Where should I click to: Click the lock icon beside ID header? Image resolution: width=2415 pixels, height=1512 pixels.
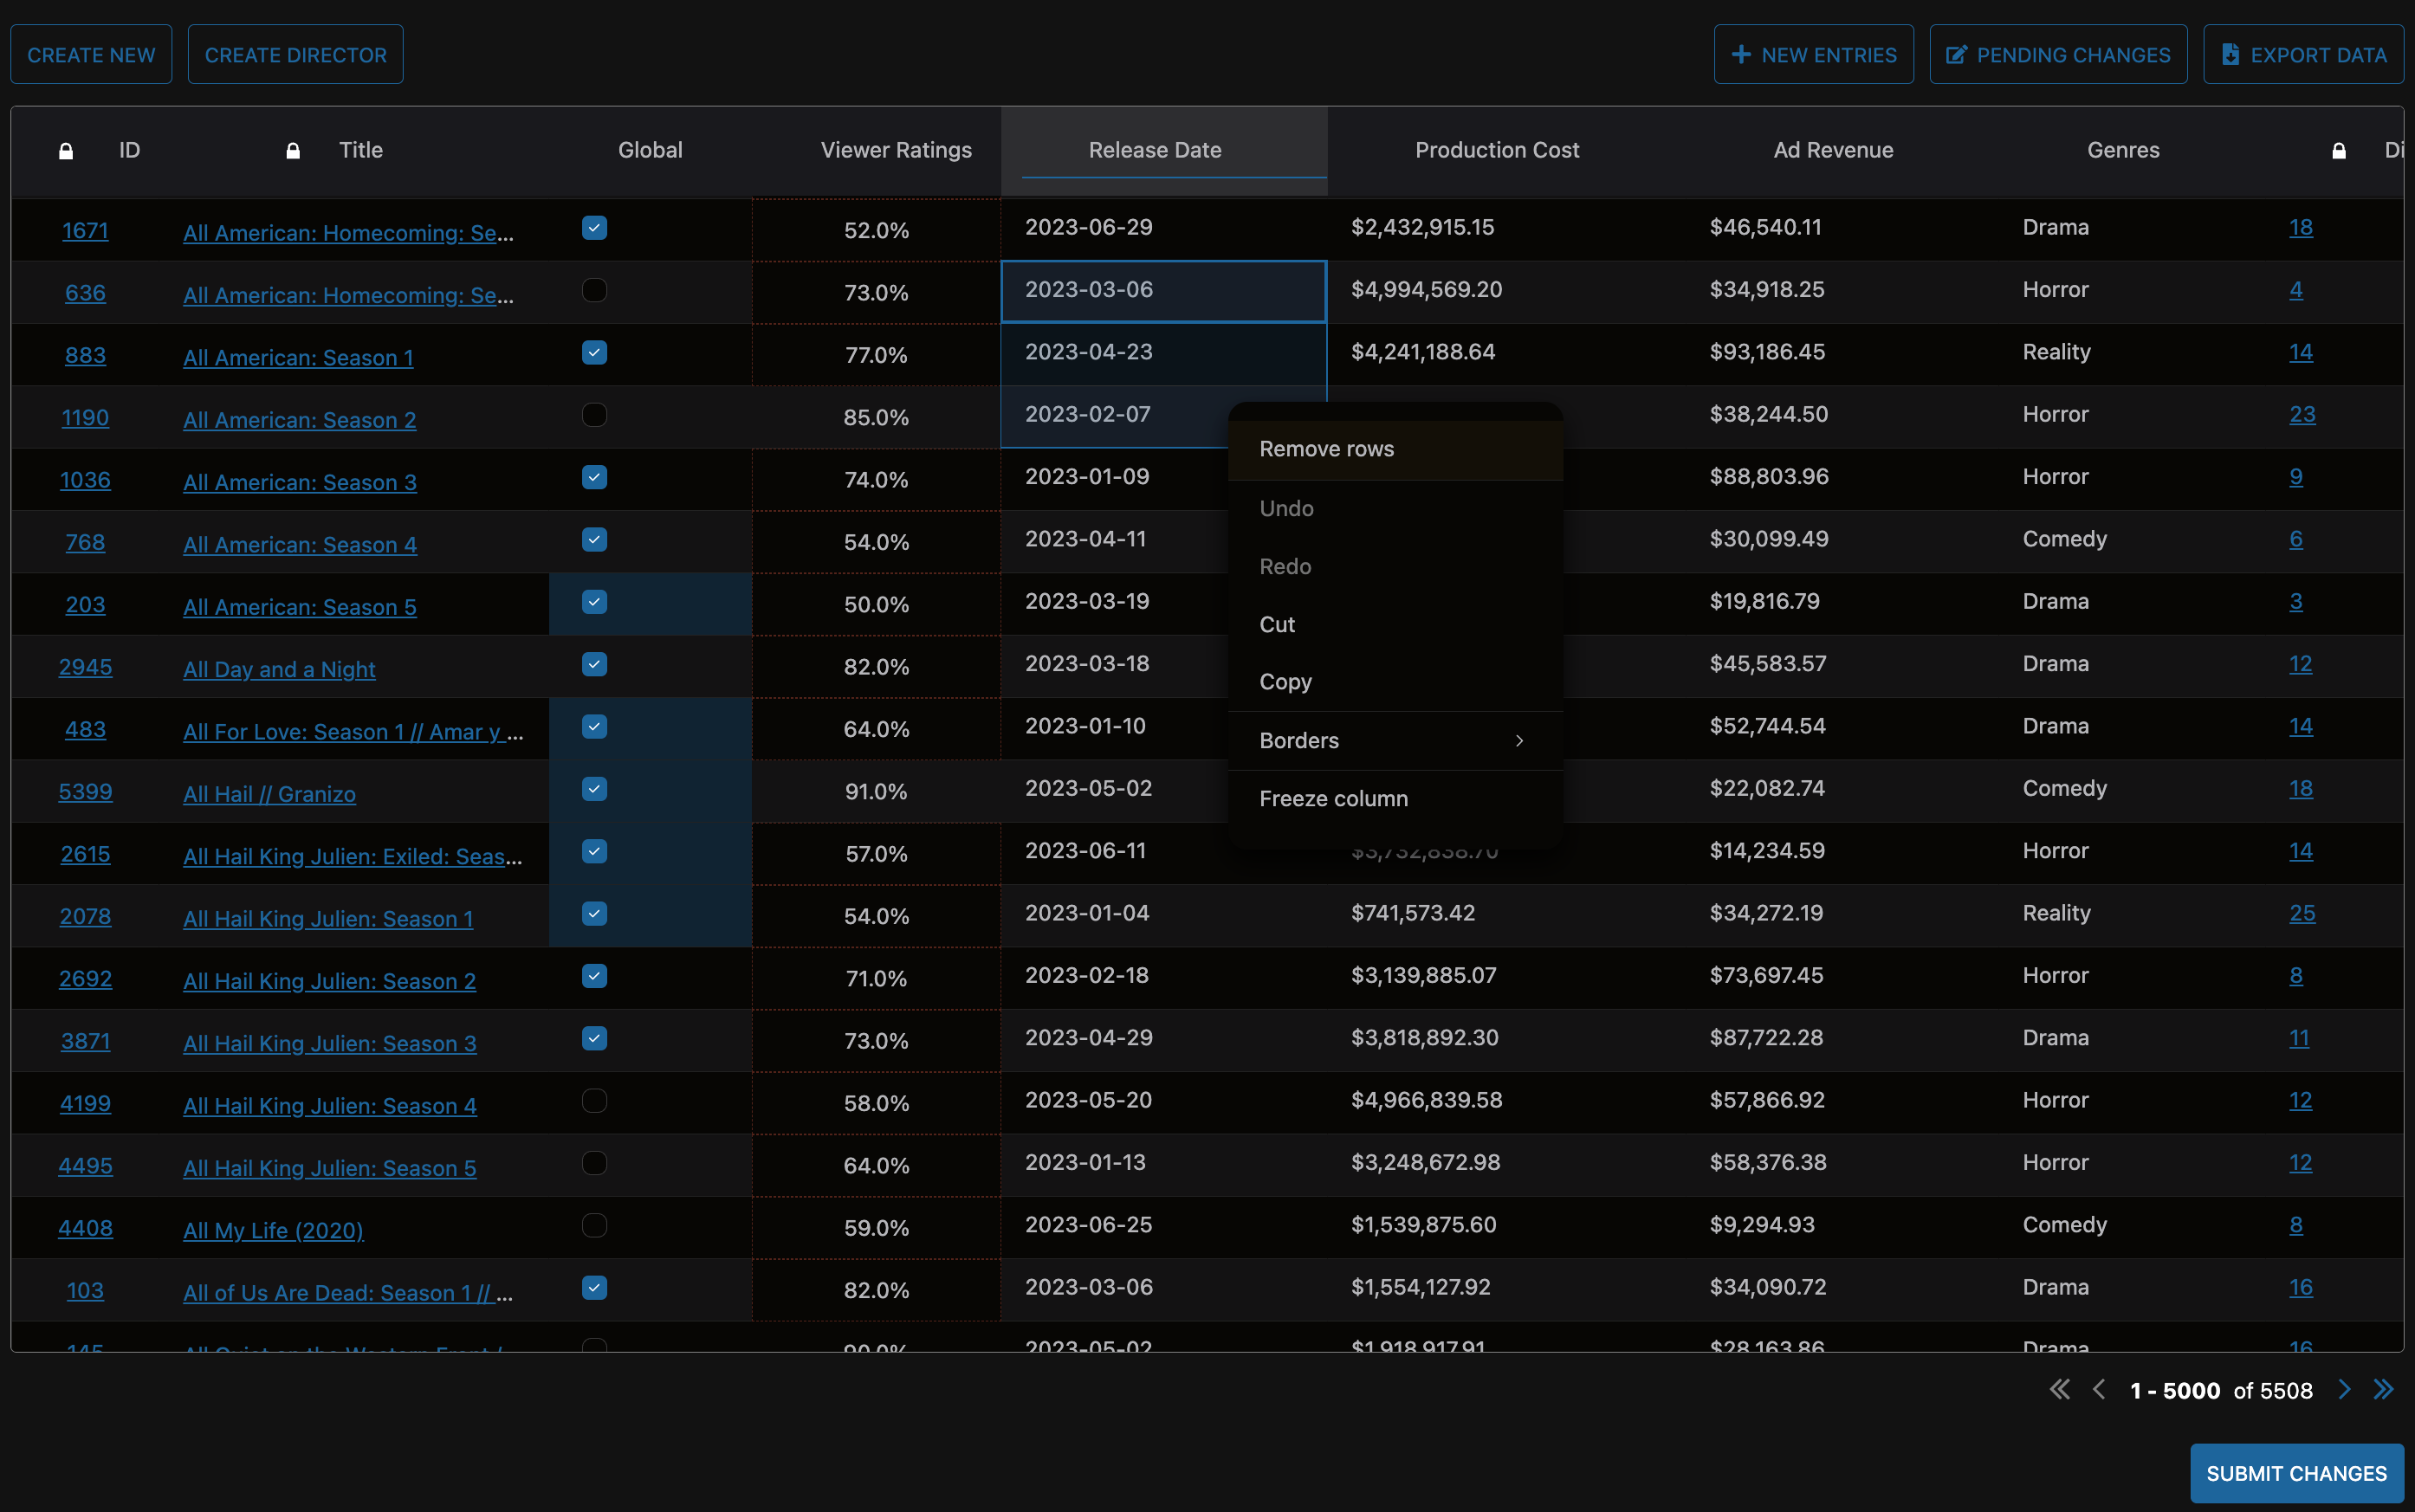66,151
